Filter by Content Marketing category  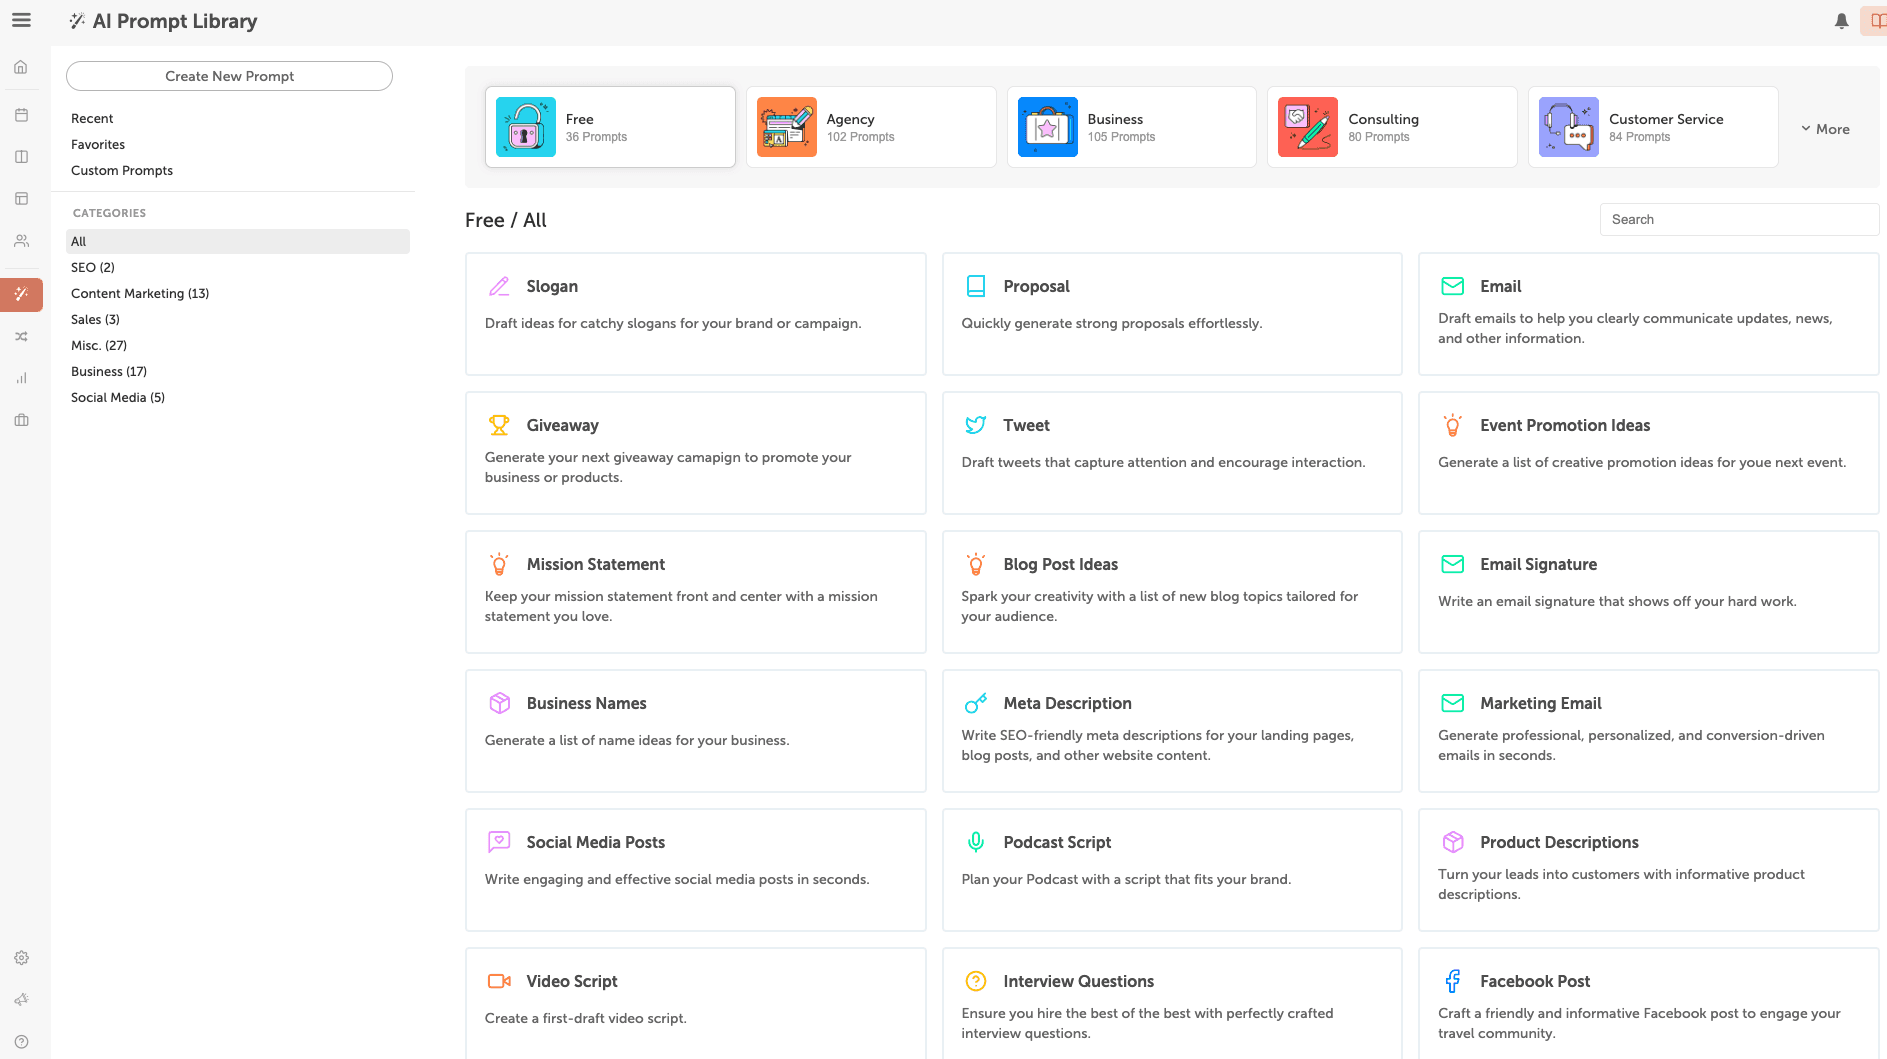click(x=140, y=293)
